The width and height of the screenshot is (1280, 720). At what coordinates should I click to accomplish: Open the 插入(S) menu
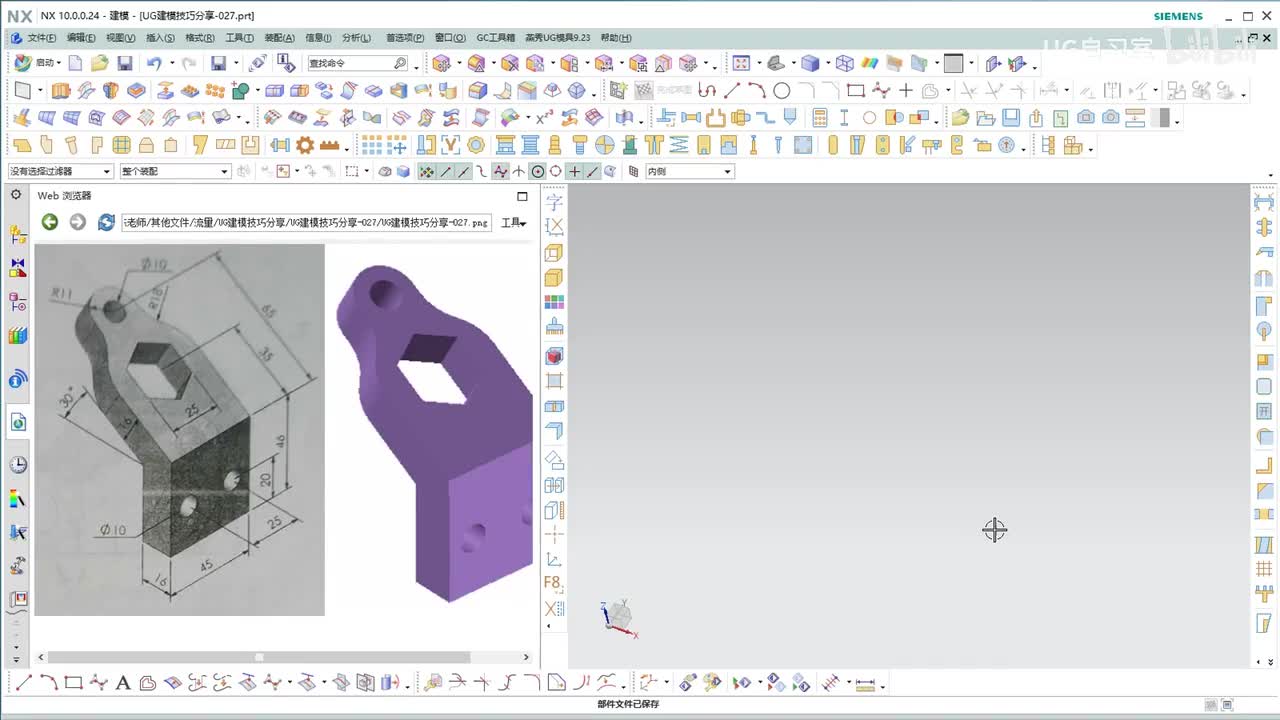160,38
